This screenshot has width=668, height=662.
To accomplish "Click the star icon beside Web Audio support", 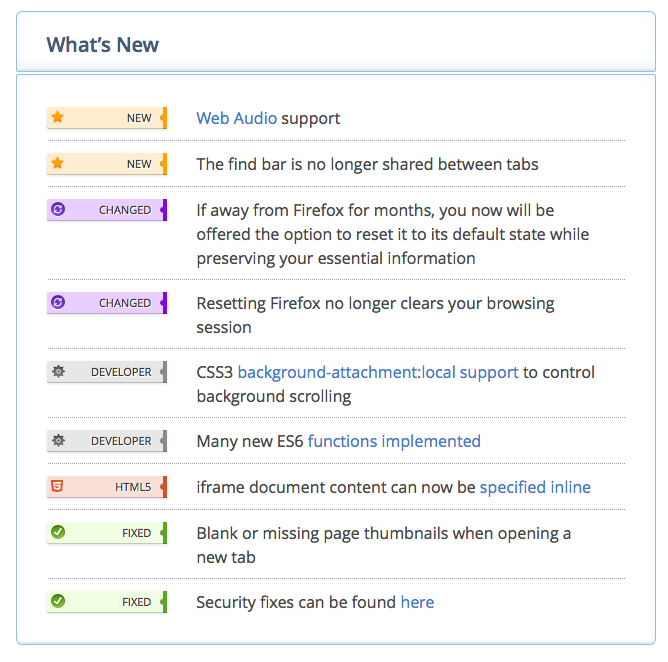I will (x=58, y=118).
